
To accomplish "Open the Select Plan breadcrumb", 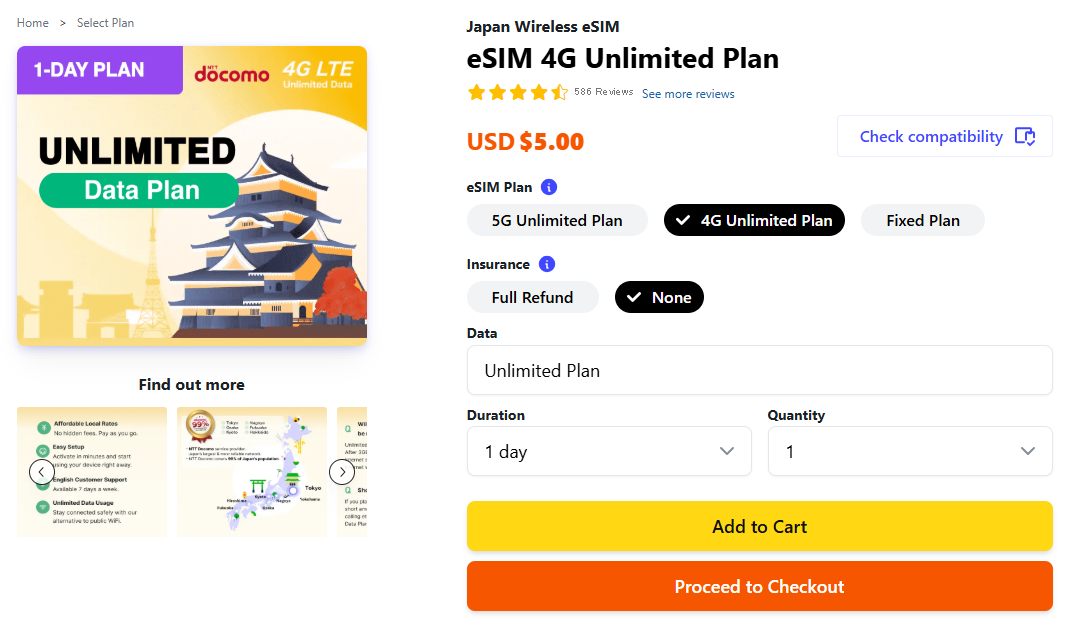I will [x=105, y=23].
